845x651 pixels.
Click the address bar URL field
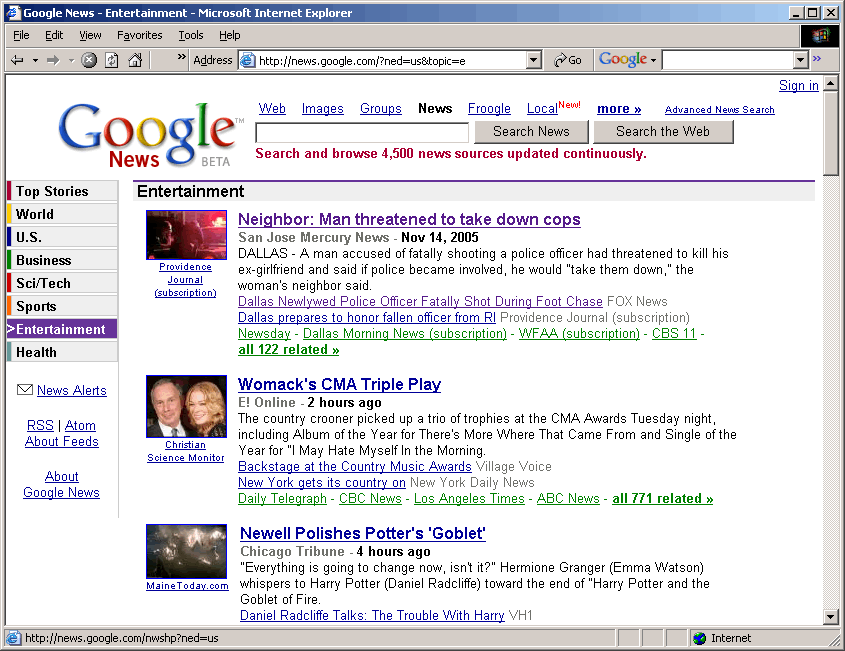click(391, 60)
